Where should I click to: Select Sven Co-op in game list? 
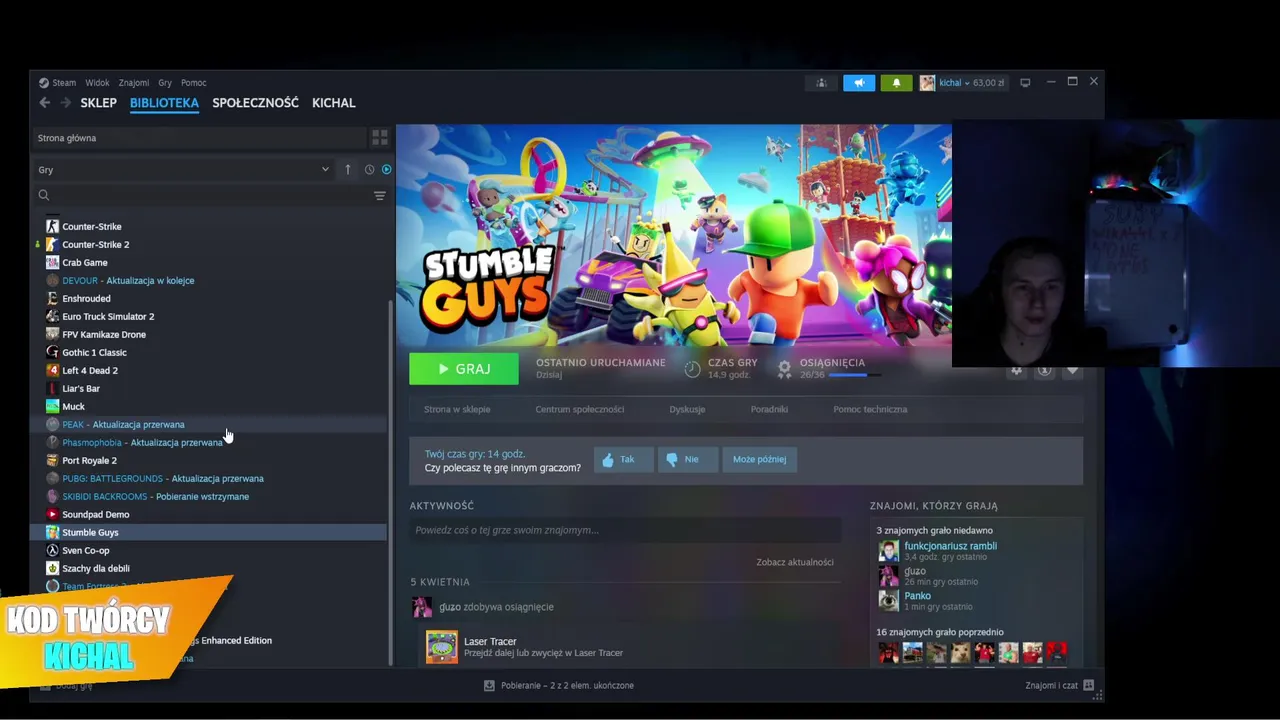86,550
